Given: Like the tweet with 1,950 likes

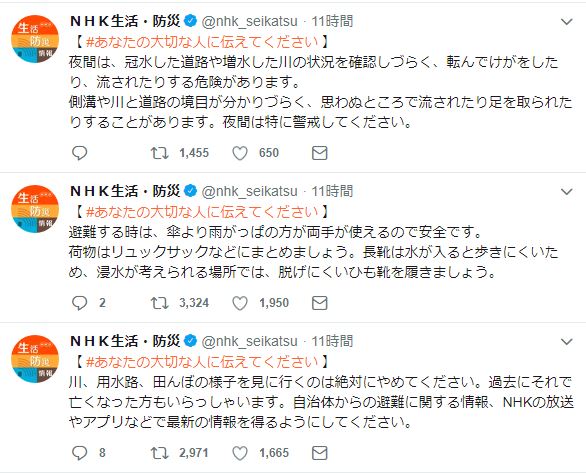Looking at the screenshot, I should pyautogui.click(x=240, y=303).
